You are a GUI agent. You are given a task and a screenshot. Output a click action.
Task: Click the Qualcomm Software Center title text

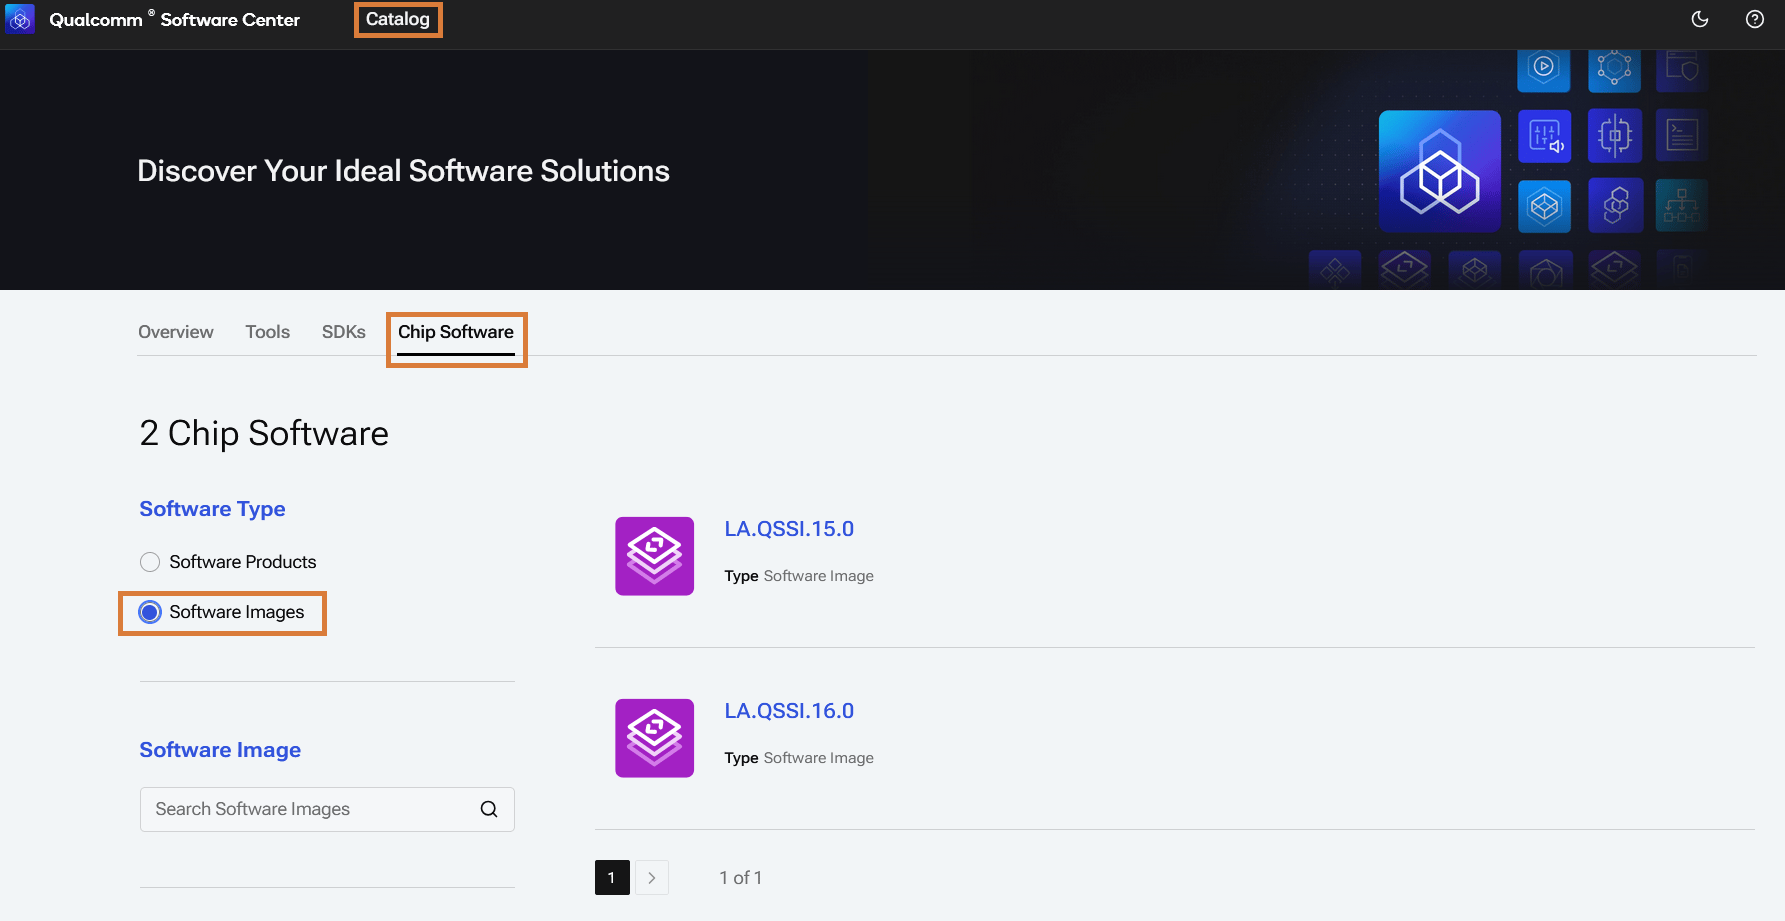coord(174,20)
